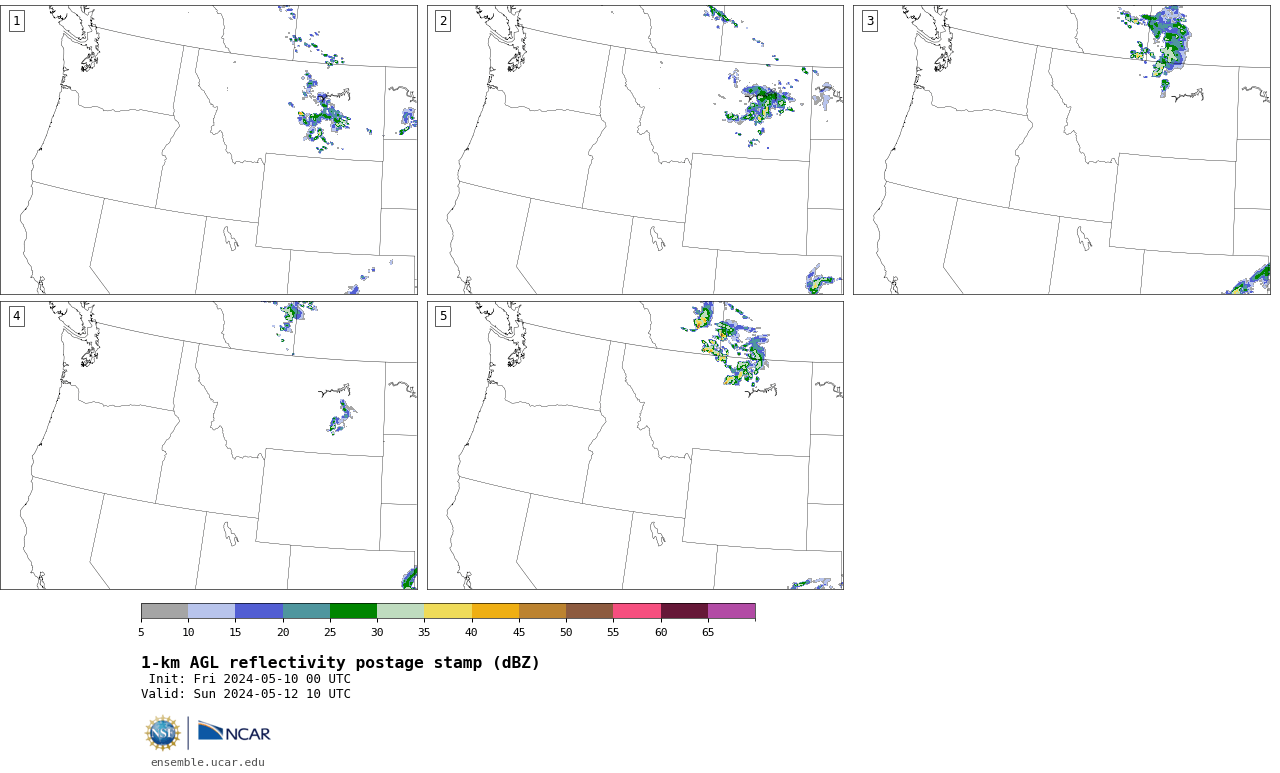The height and width of the screenshot is (773, 1280).
Task: Open ensemble member 3 reflectivity map
Action: 1062,150
